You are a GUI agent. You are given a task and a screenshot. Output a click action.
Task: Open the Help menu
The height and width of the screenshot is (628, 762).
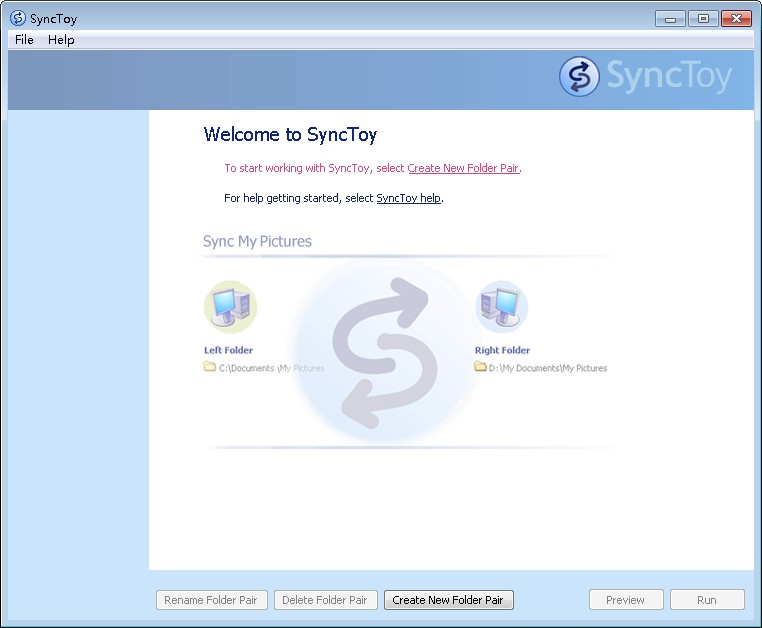click(61, 40)
